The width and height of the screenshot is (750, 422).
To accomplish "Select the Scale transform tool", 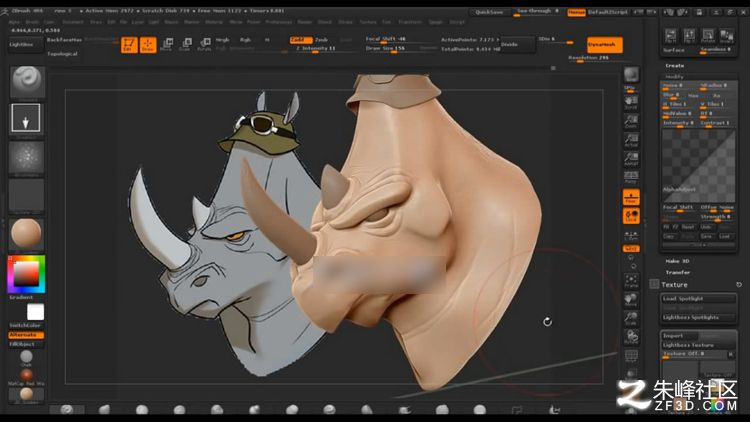I will 186,44.
